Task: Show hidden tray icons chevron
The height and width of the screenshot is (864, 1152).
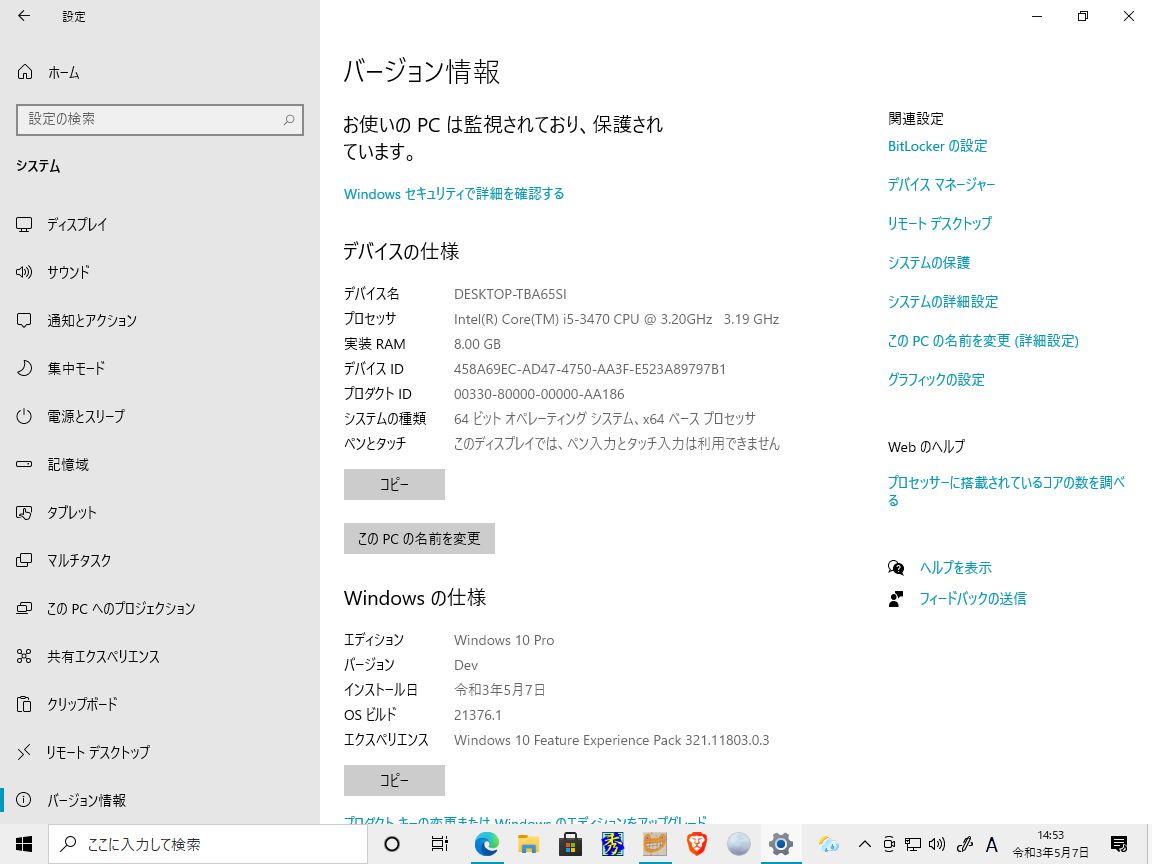Action: (x=865, y=844)
